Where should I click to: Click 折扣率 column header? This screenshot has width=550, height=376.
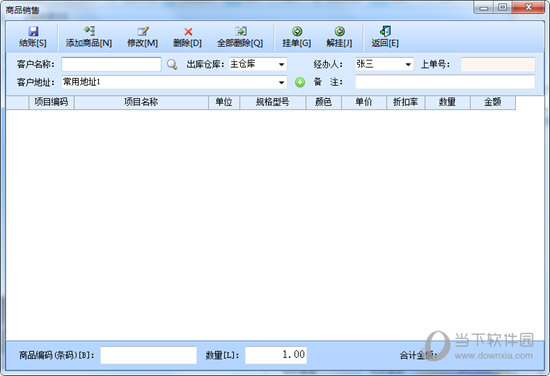[406, 102]
